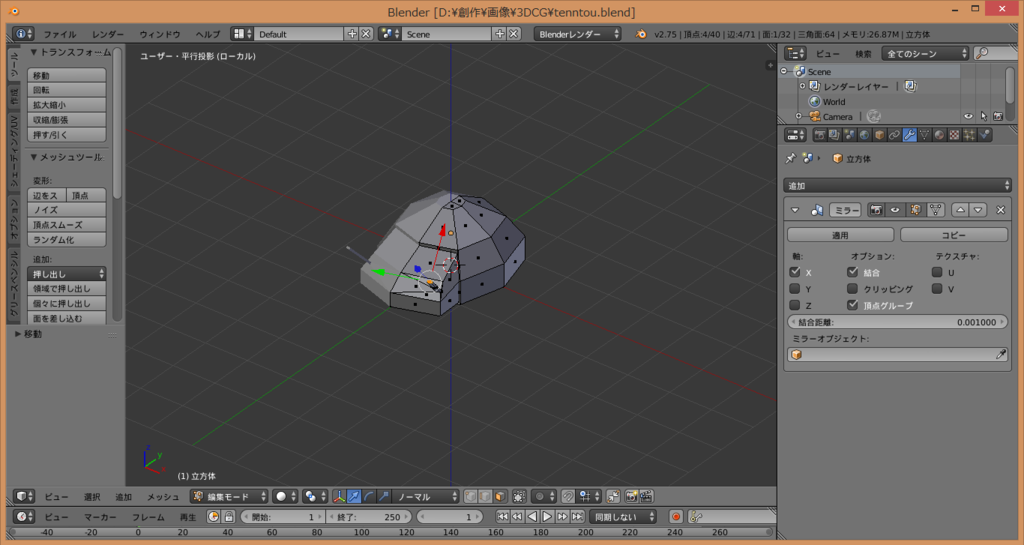Open the Texture properties tab checker icon
1024x545 pixels.
[955, 135]
